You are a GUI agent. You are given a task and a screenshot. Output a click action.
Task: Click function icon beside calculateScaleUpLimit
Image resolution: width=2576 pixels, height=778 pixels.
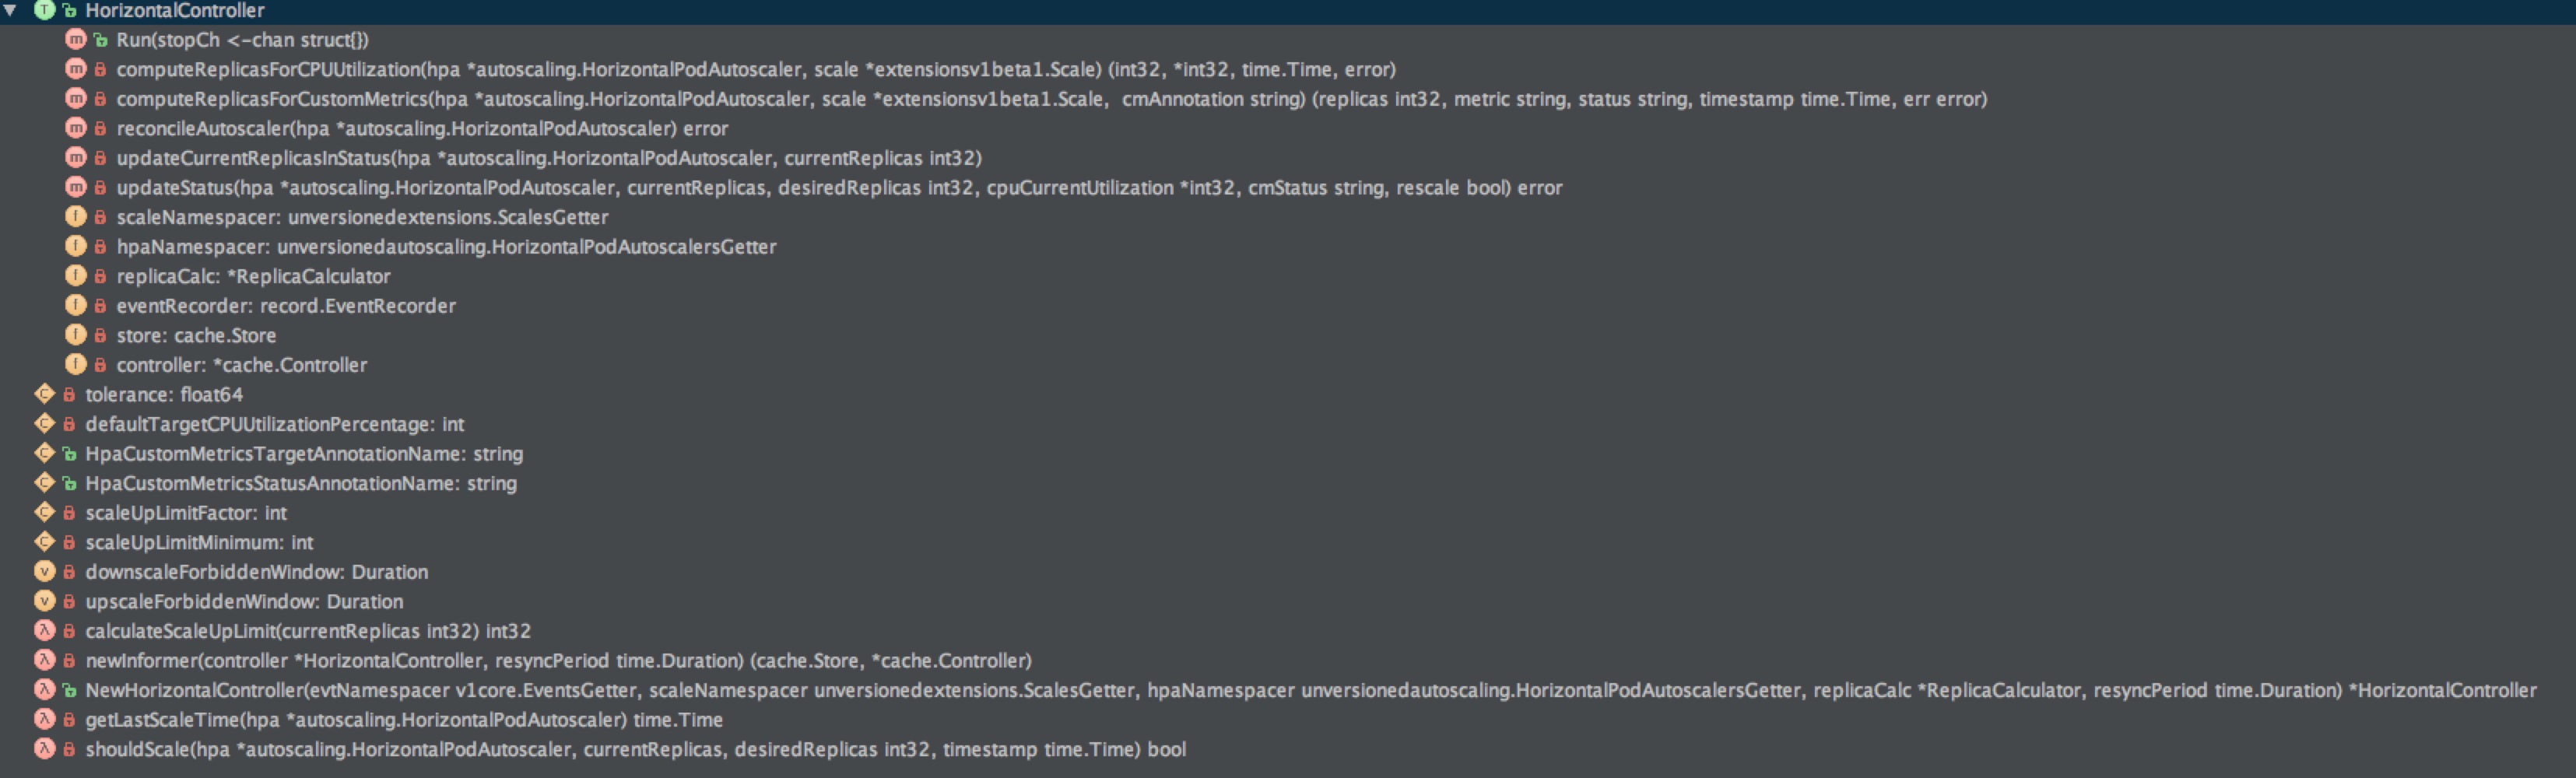pos(45,630)
